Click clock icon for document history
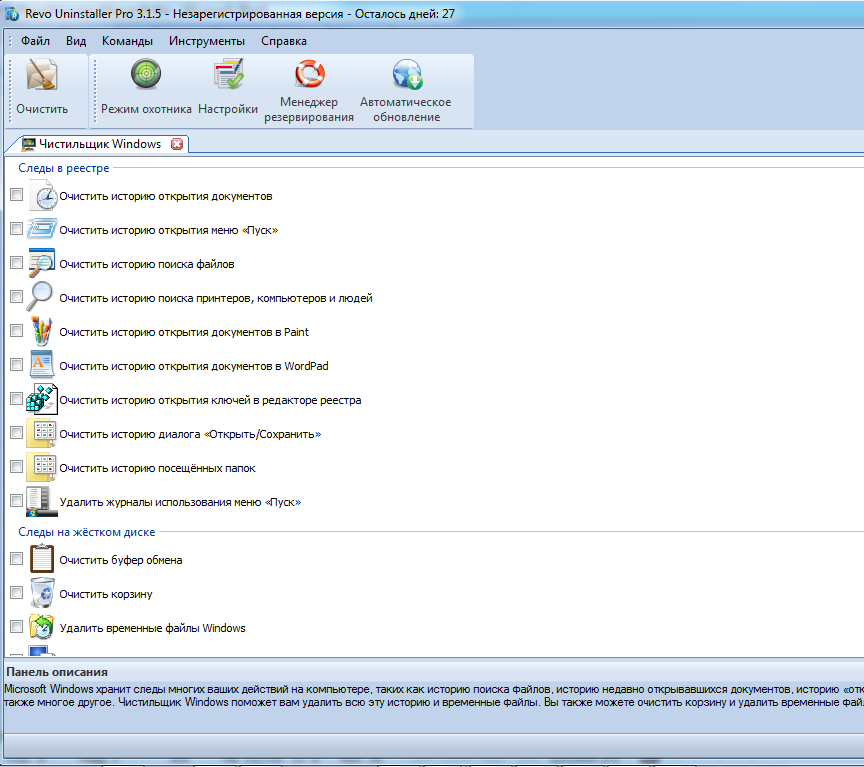Viewport: 864px width, 767px height. coord(44,196)
